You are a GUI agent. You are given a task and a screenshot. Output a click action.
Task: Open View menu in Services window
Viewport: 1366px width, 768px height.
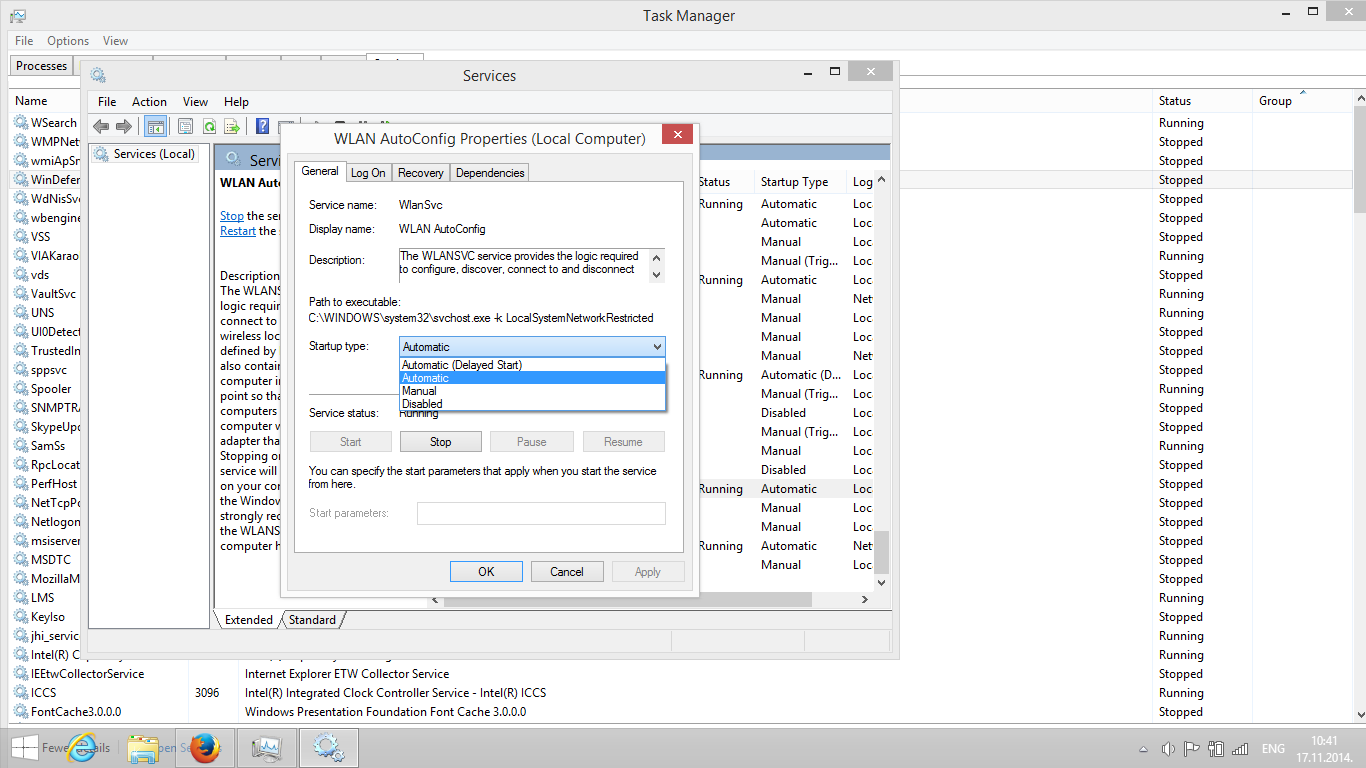[195, 102]
